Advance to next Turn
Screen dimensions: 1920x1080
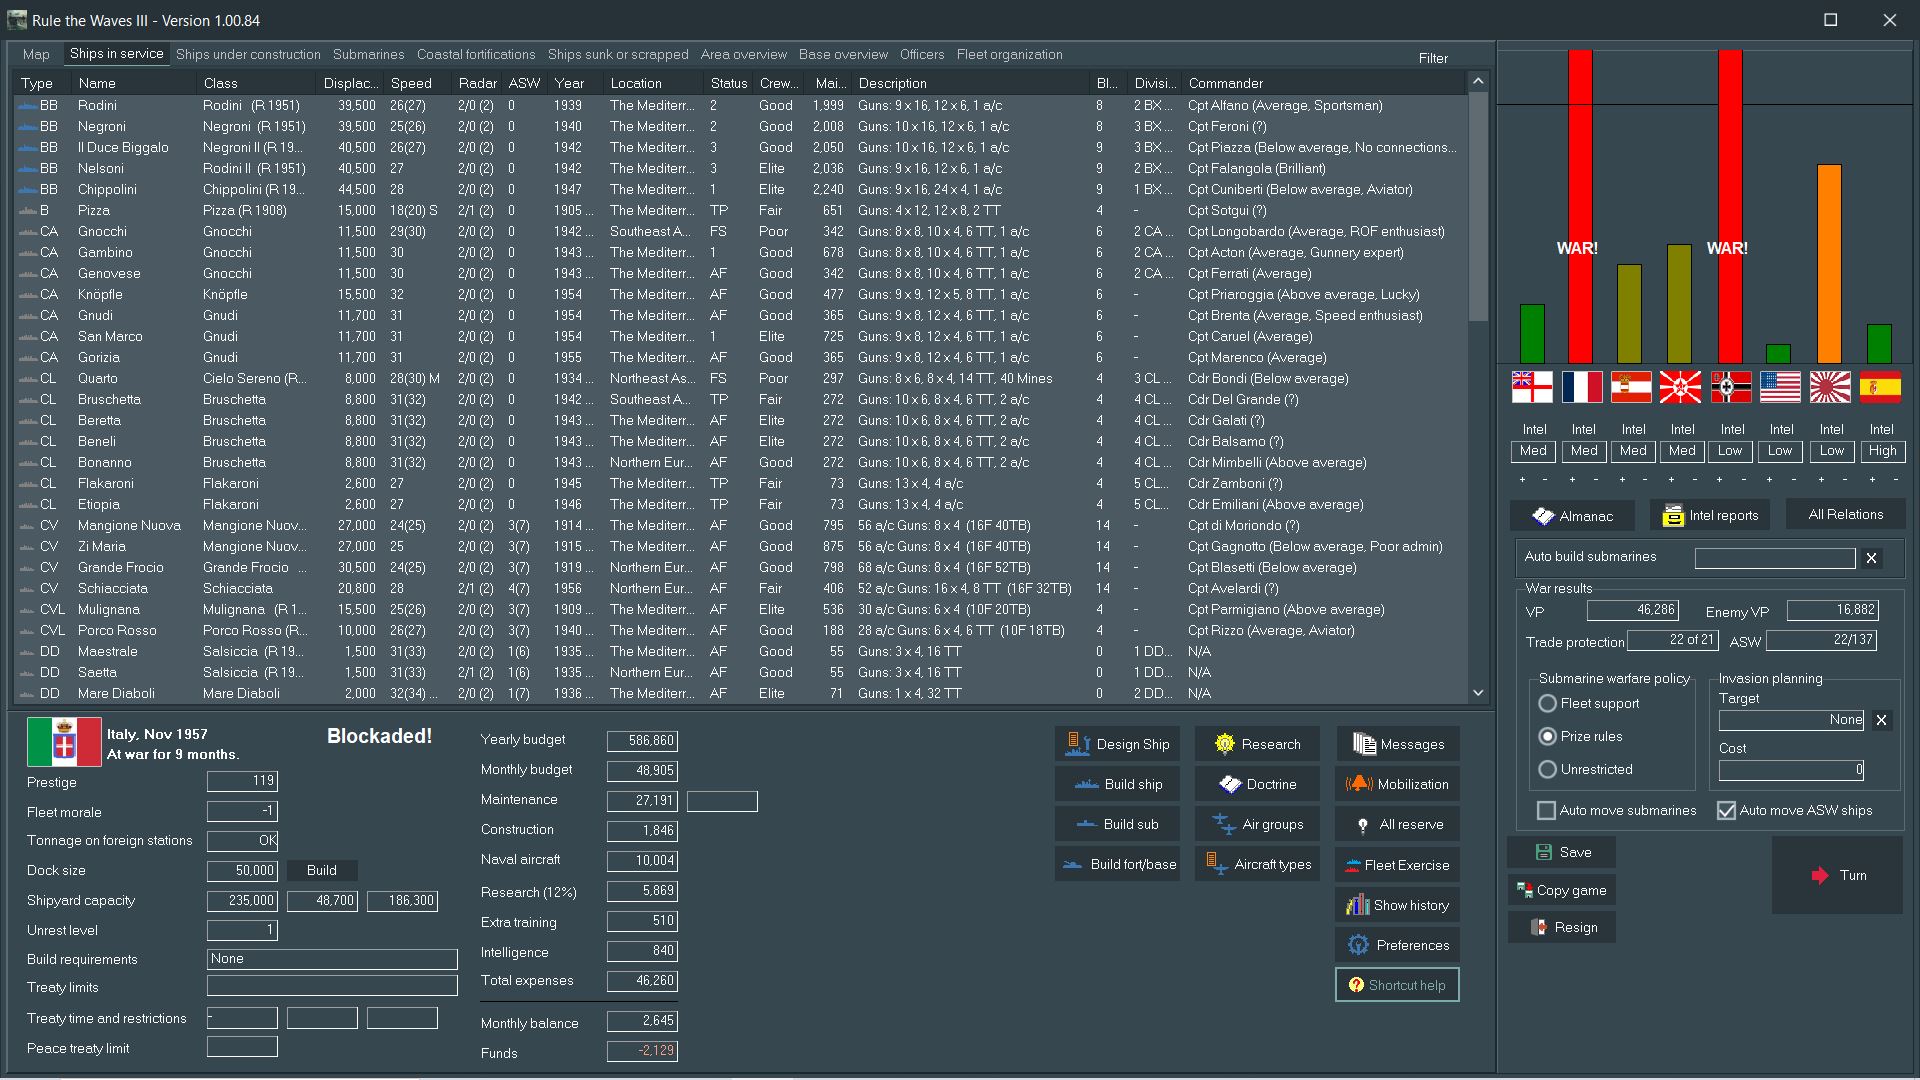[1837, 875]
